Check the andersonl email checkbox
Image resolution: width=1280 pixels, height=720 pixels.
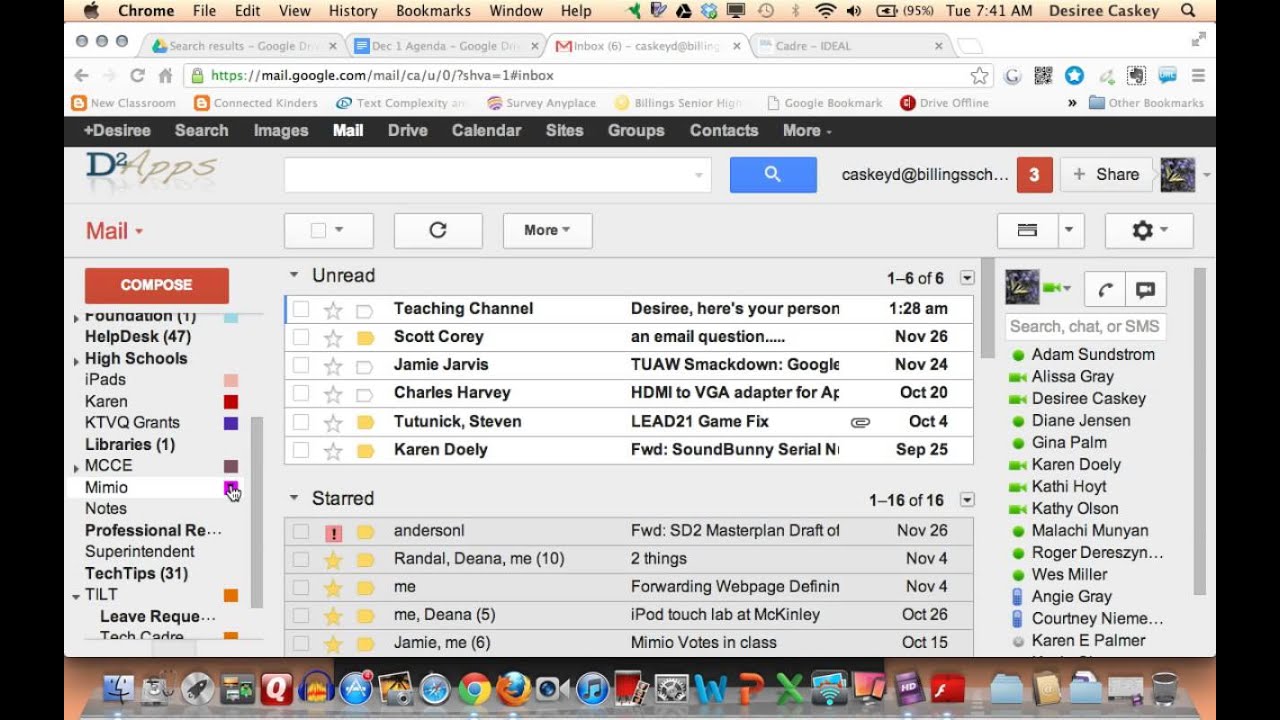(301, 532)
